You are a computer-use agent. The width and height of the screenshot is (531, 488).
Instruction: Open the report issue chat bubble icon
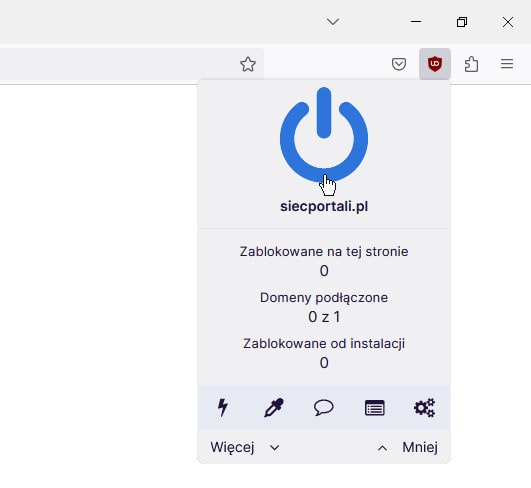click(324, 407)
